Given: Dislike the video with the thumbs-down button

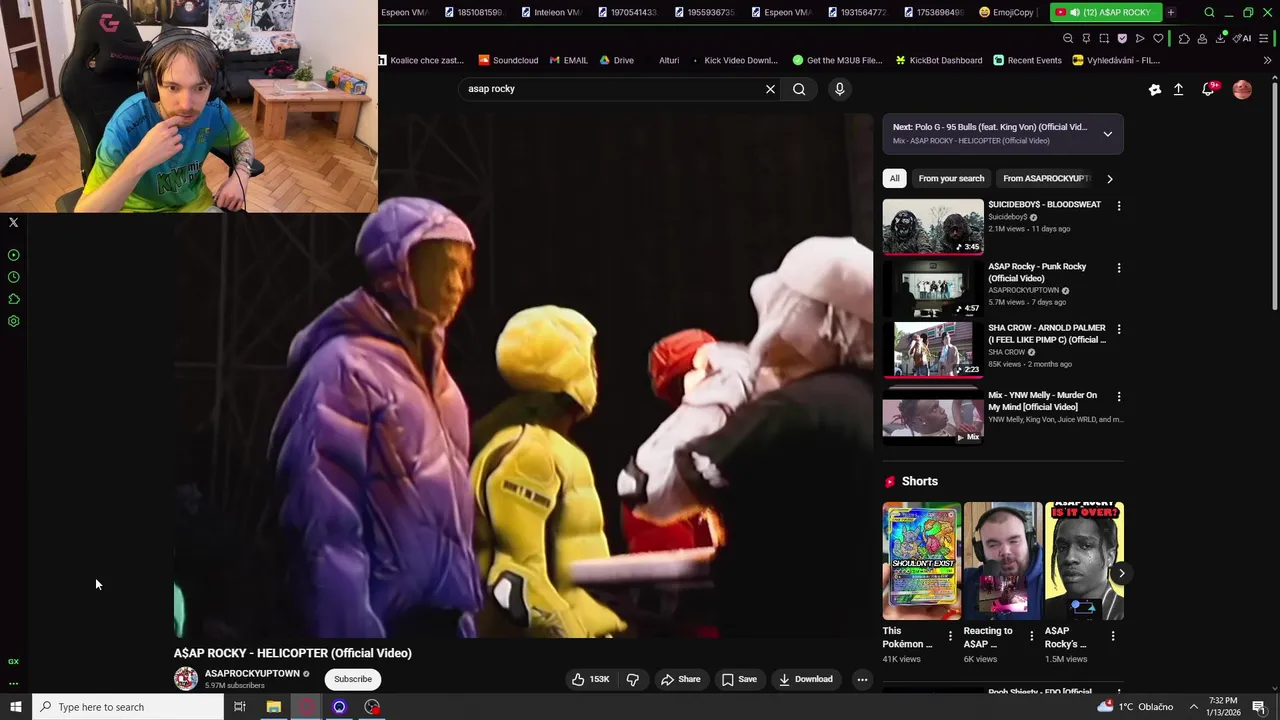Looking at the screenshot, I should [633, 679].
